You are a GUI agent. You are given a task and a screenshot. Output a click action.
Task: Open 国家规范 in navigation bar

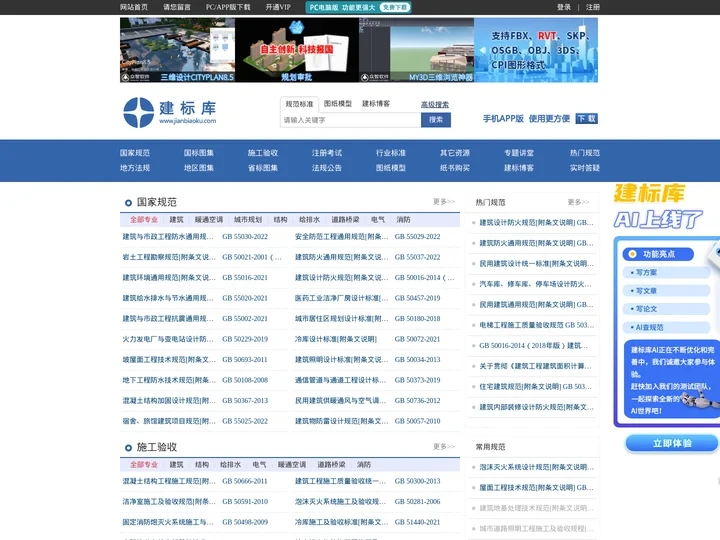135,153
